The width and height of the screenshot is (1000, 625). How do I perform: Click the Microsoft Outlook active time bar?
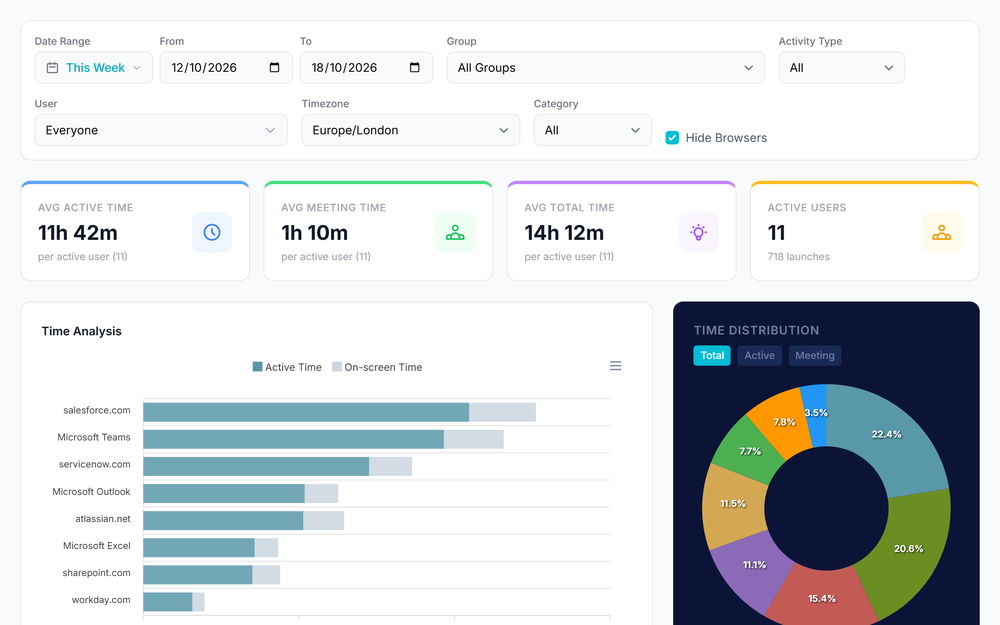click(224, 493)
